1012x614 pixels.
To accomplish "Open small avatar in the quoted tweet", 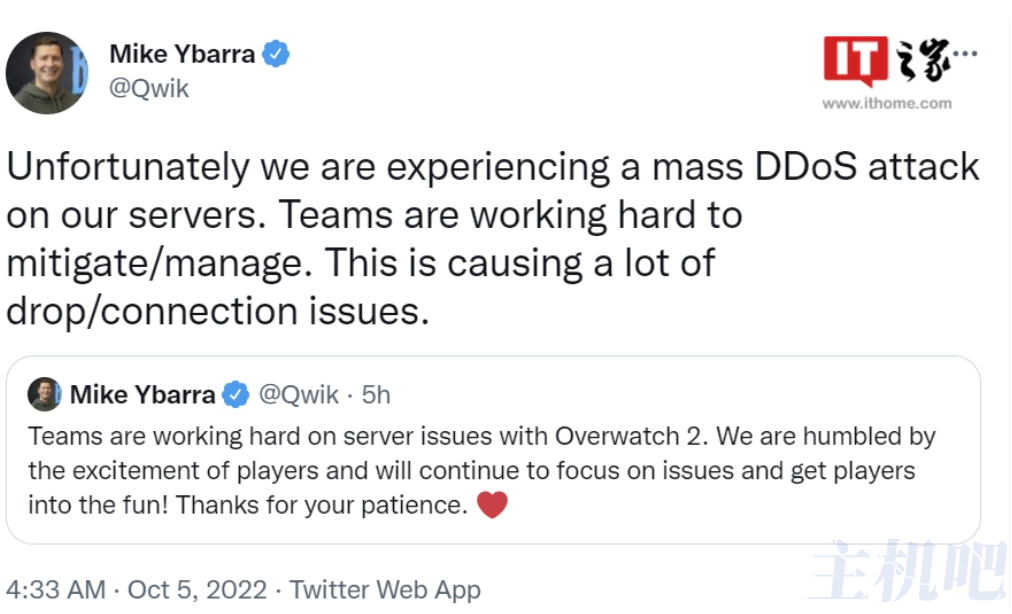I will click(x=45, y=394).
